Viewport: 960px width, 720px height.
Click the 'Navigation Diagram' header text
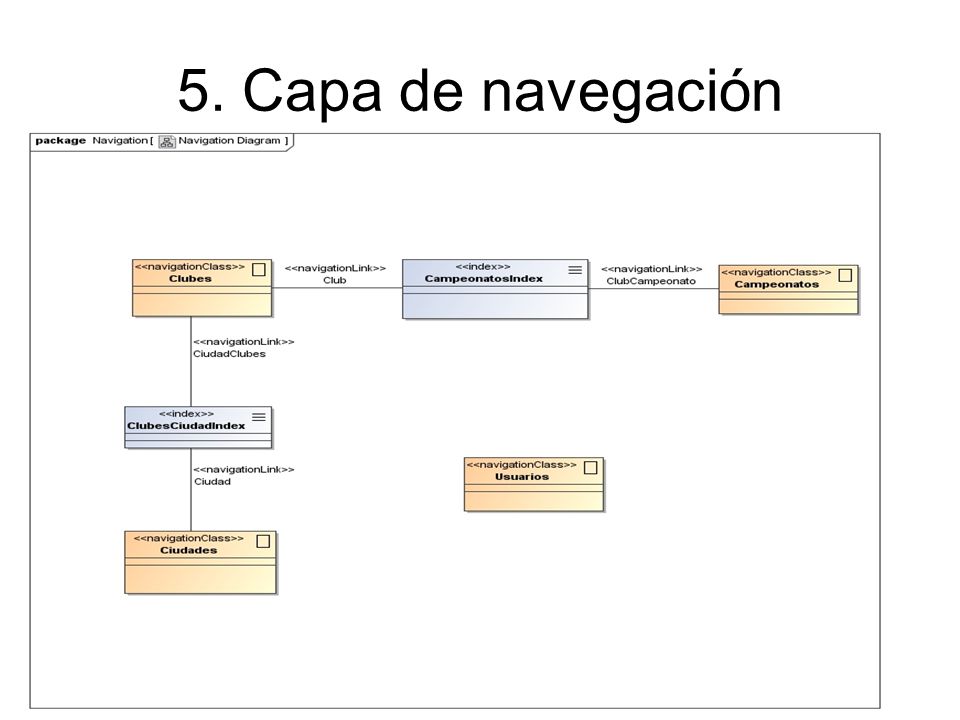229,141
